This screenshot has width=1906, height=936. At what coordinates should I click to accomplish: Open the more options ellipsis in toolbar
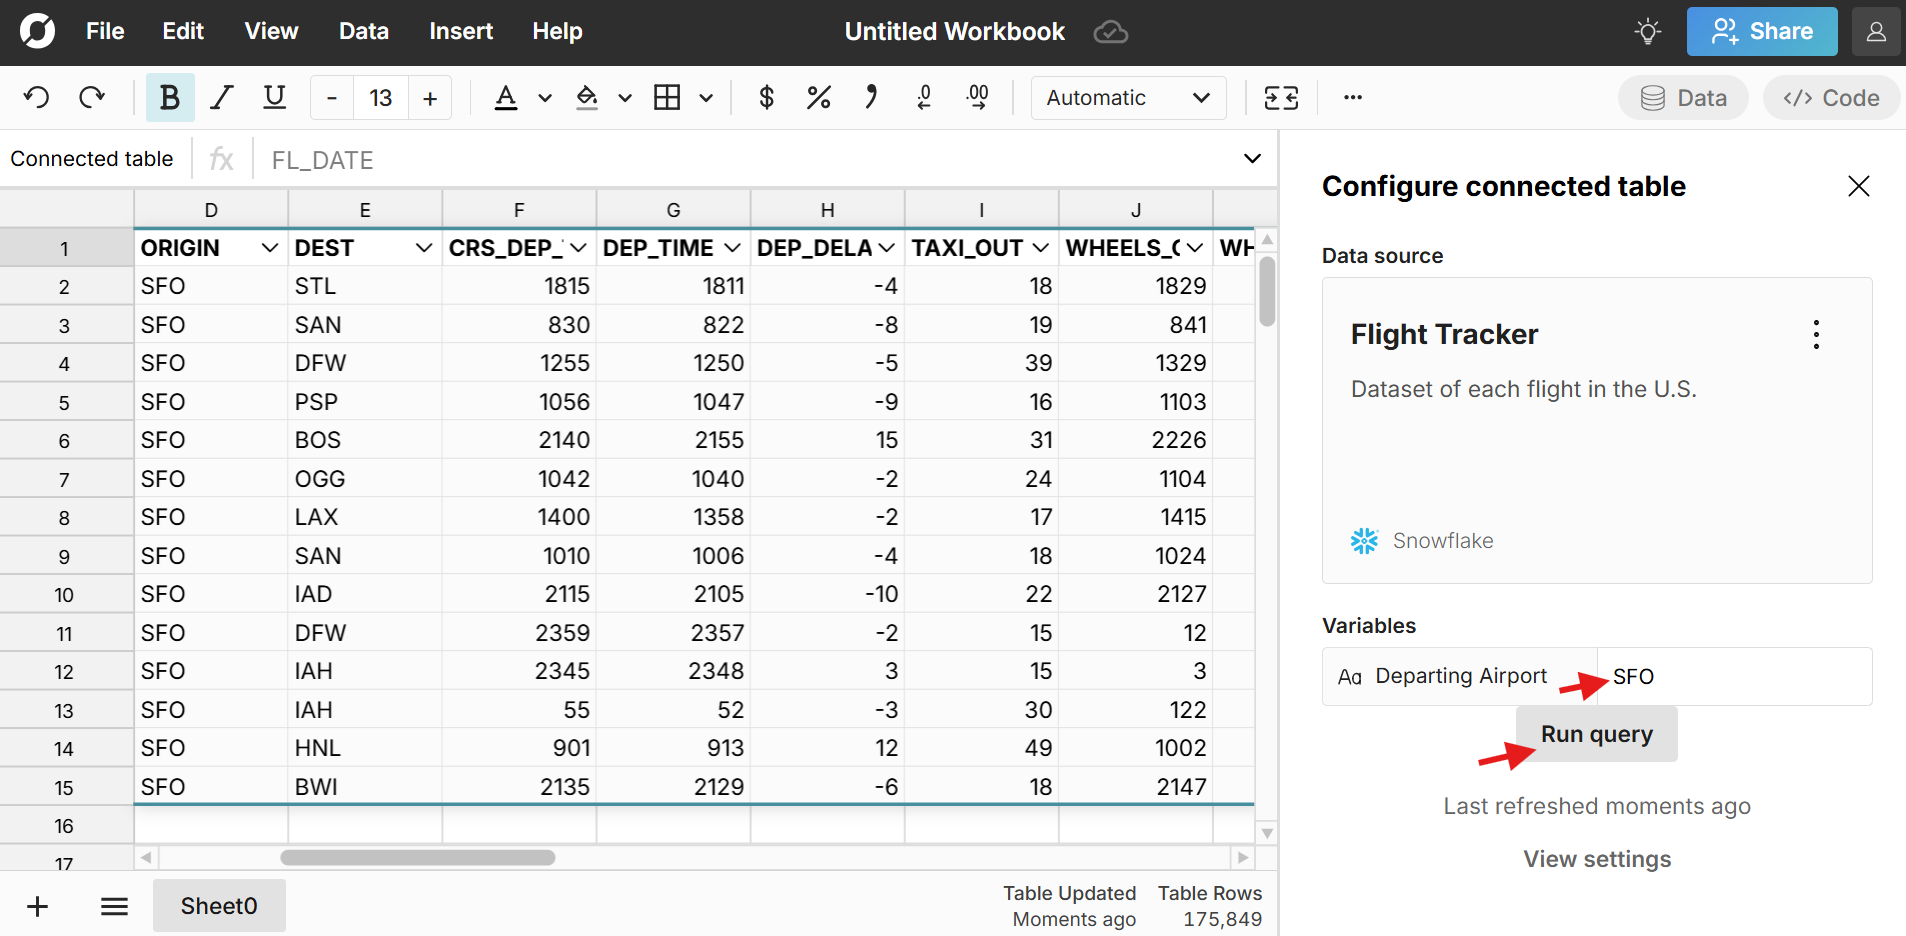coord(1352,98)
